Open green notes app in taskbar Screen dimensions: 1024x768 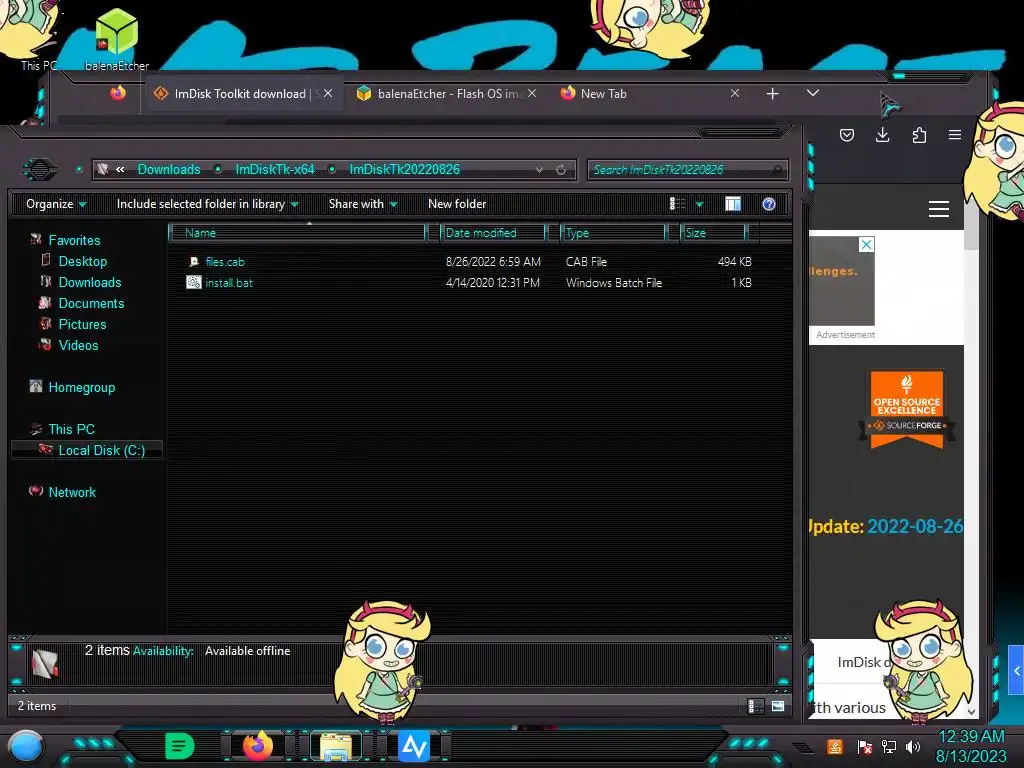coord(179,746)
